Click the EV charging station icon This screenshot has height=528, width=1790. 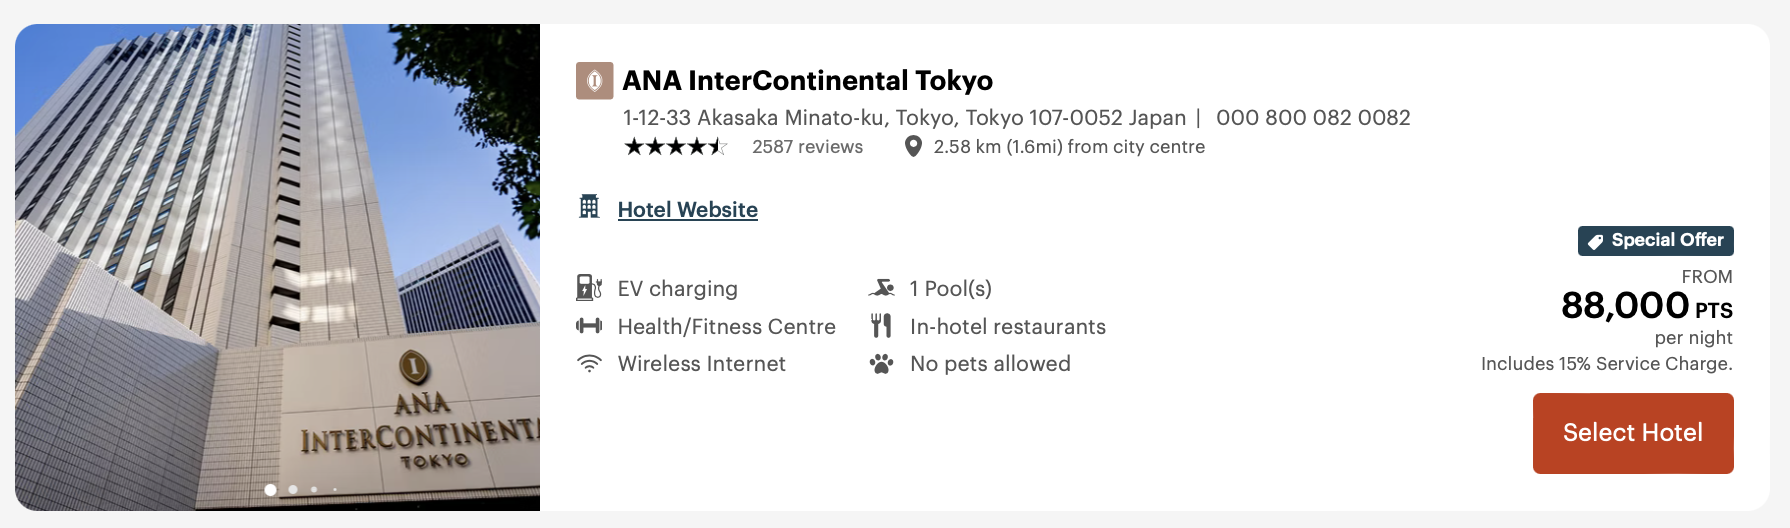click(589, 288)
